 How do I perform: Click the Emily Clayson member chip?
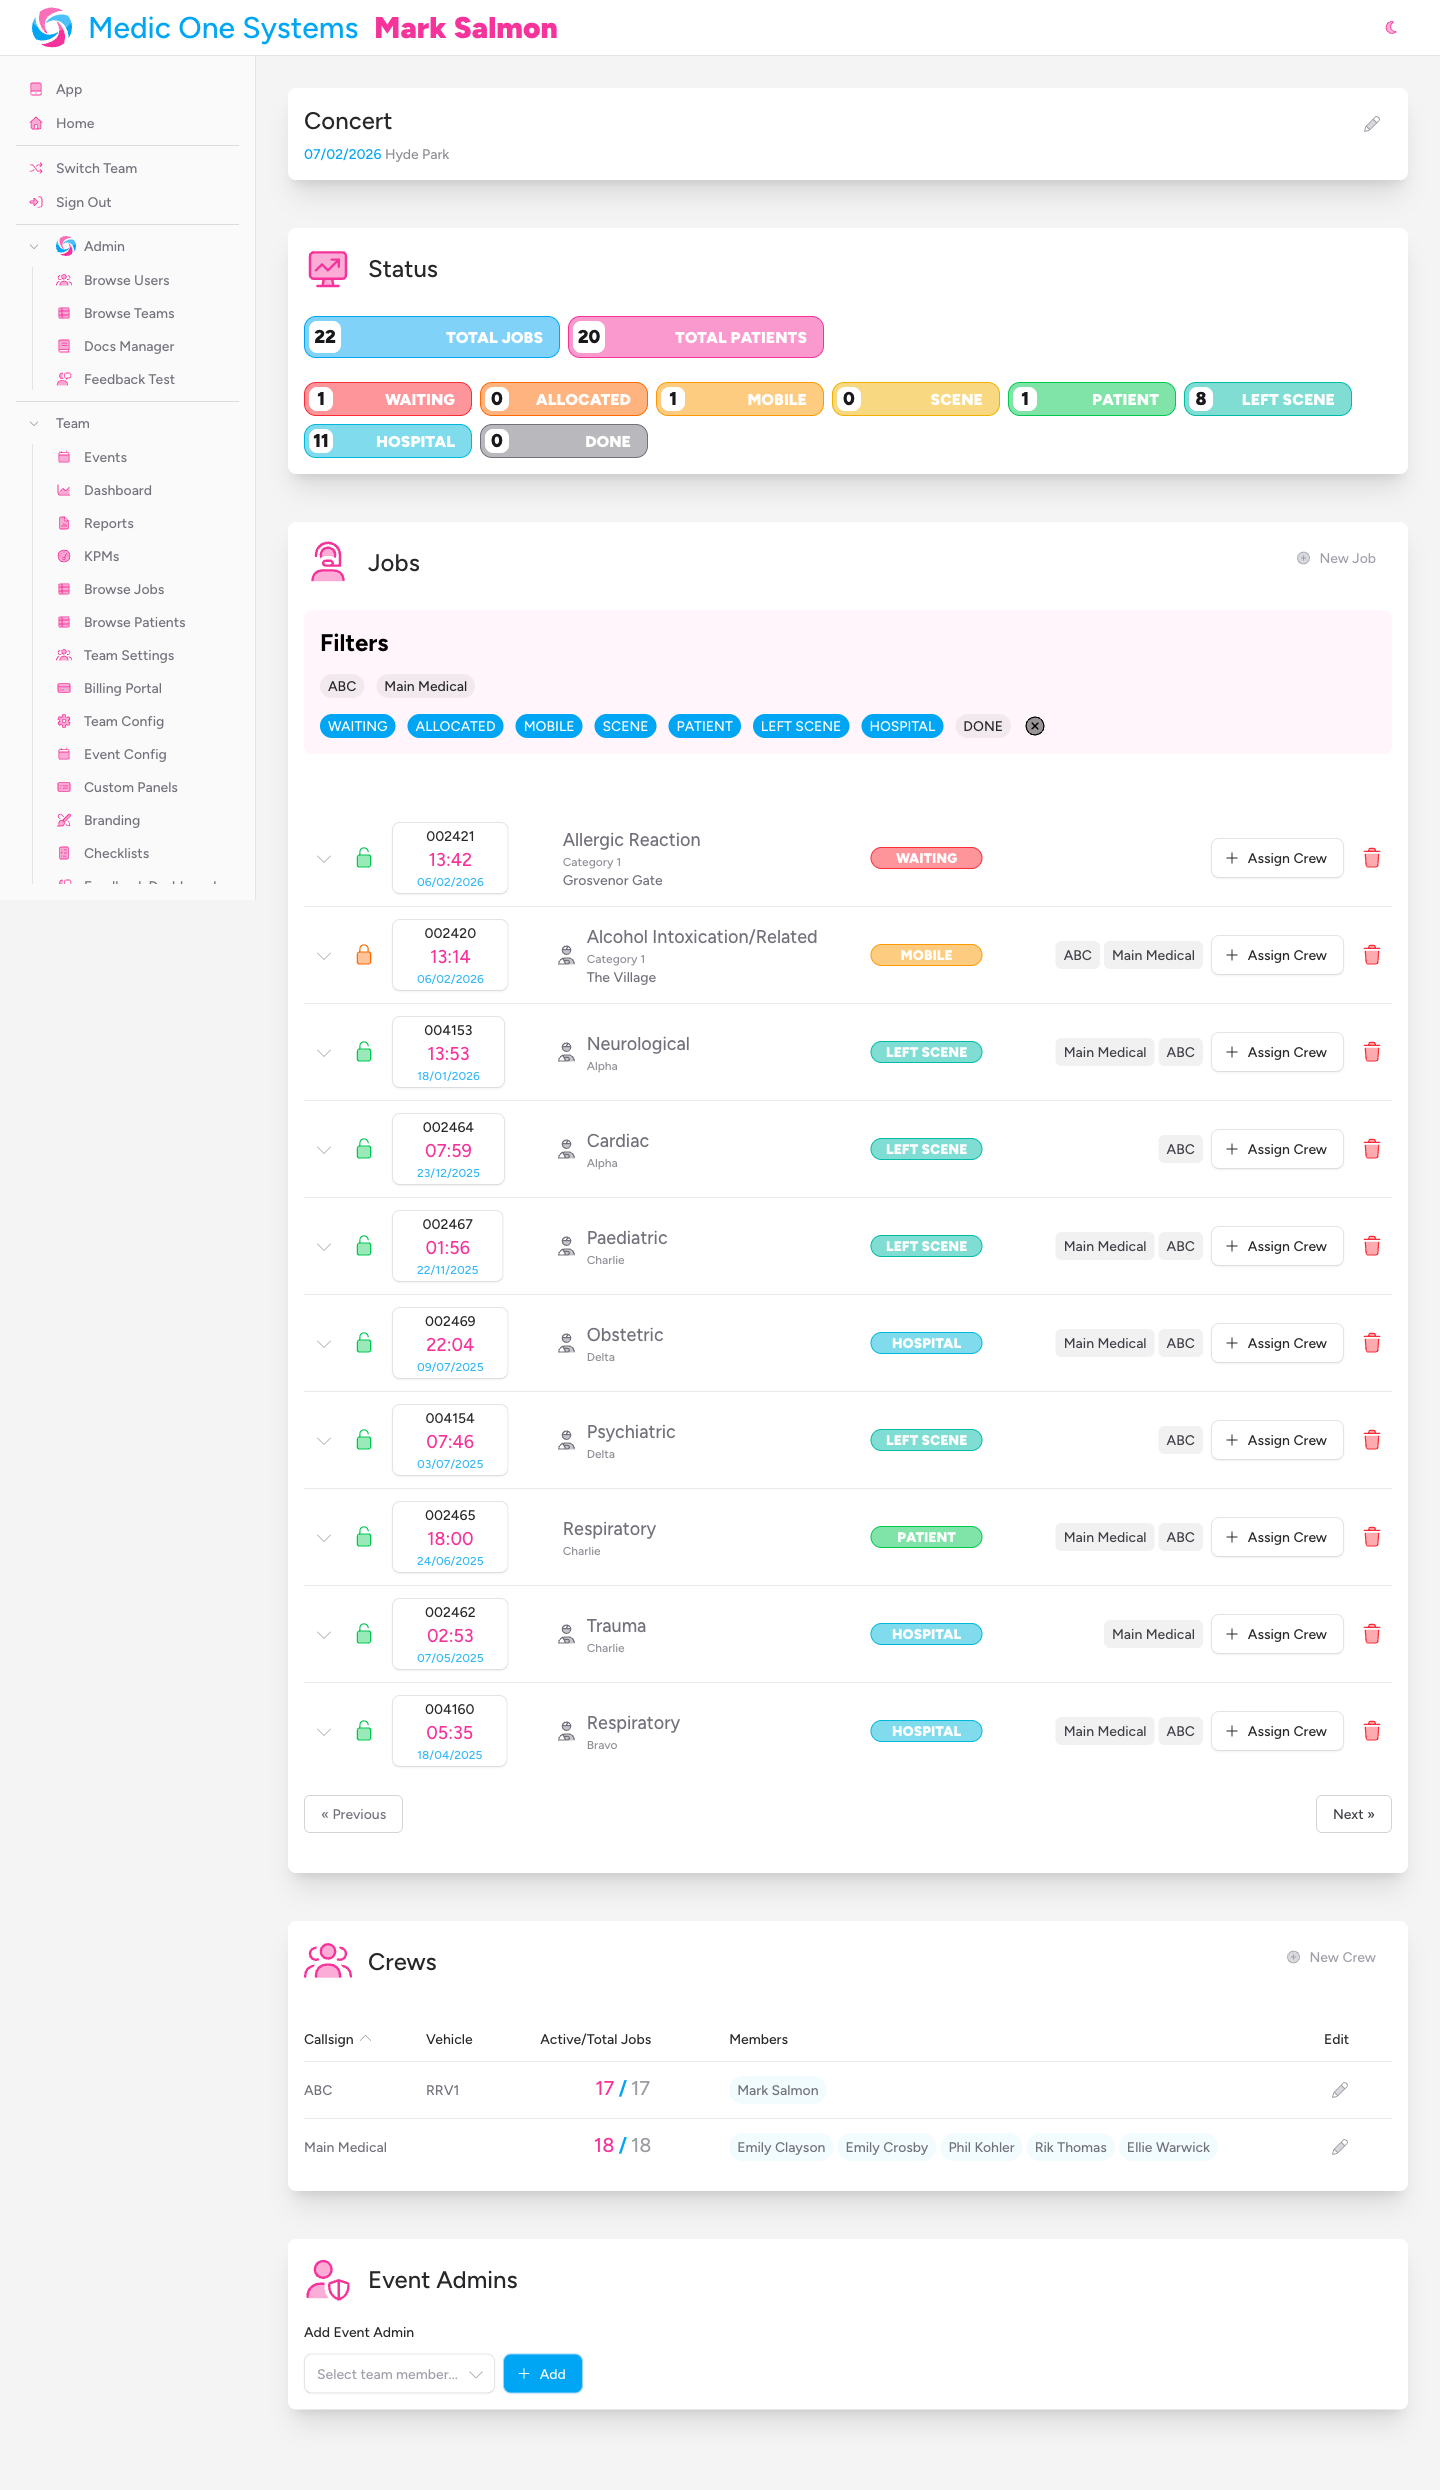tap(781, 2147)
